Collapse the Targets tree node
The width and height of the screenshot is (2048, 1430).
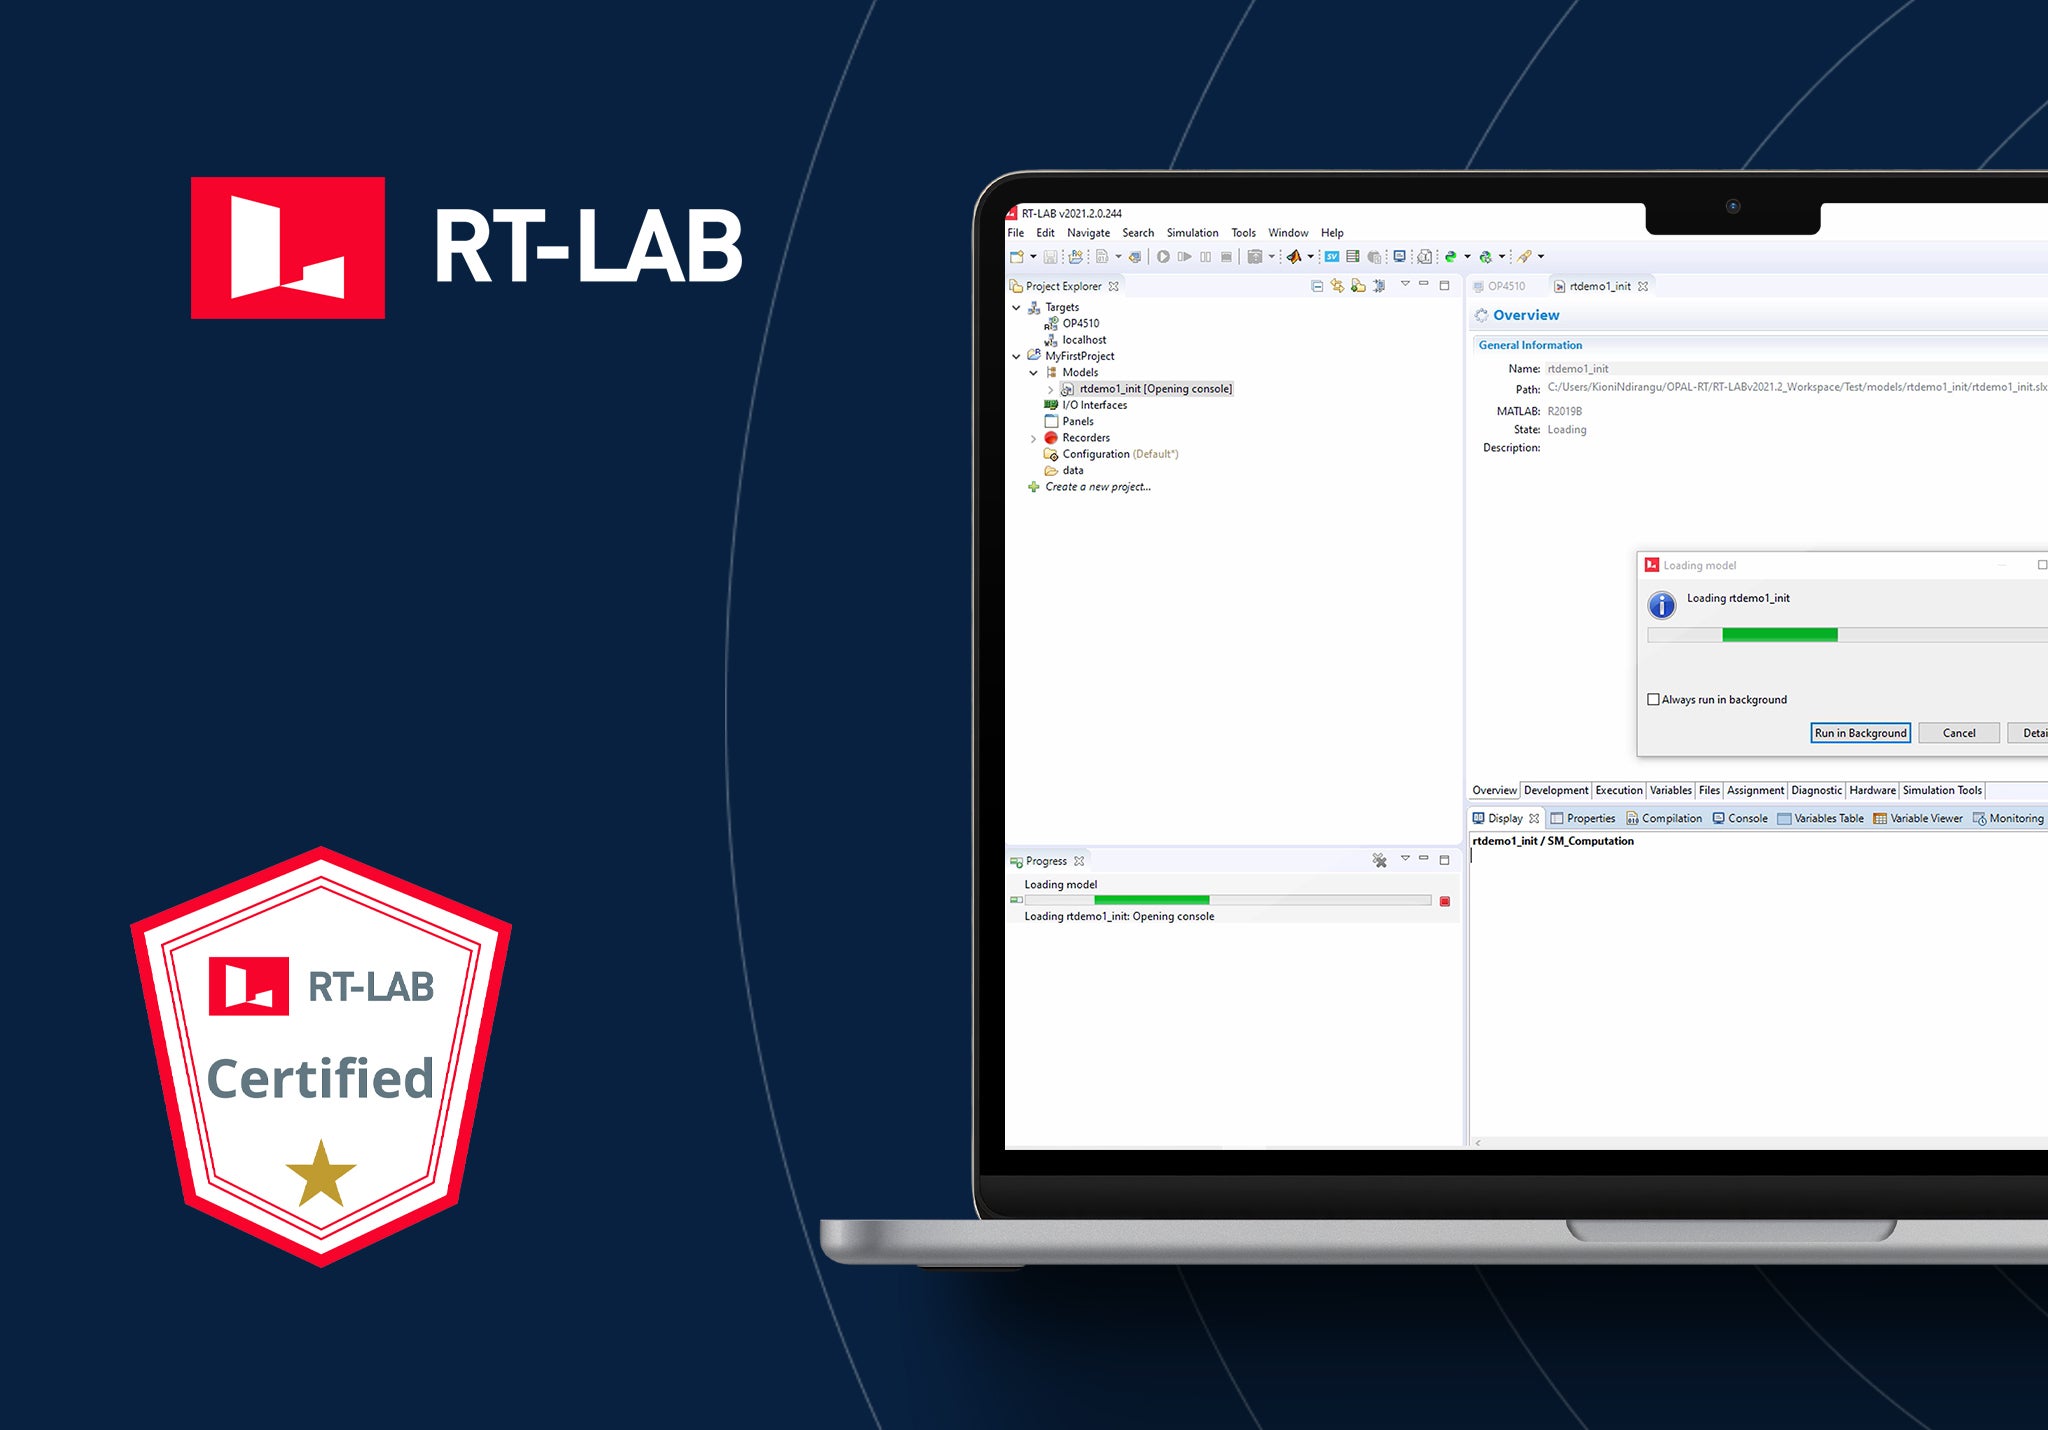coord(1017,308)
